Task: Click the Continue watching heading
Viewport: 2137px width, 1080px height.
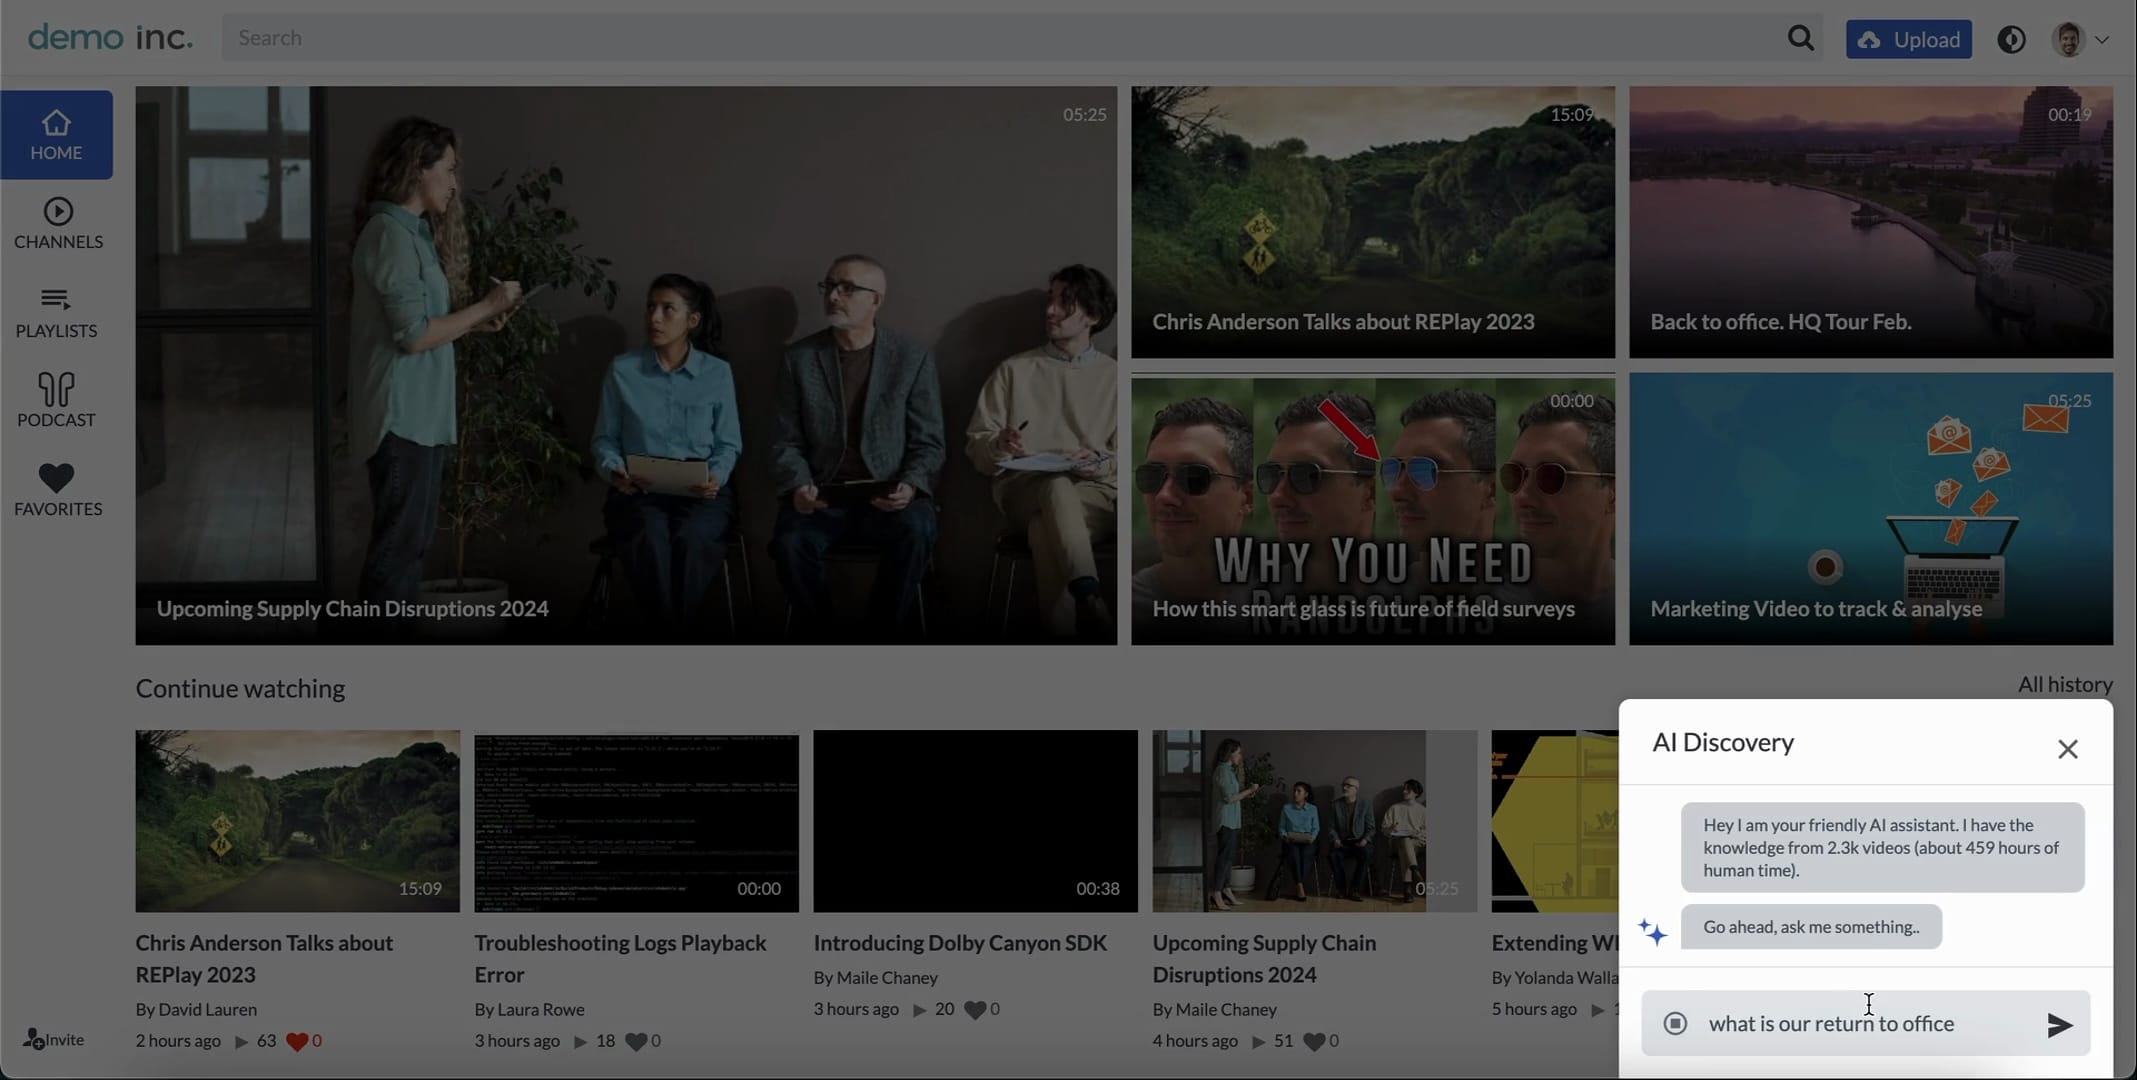Action: [241, 688]
